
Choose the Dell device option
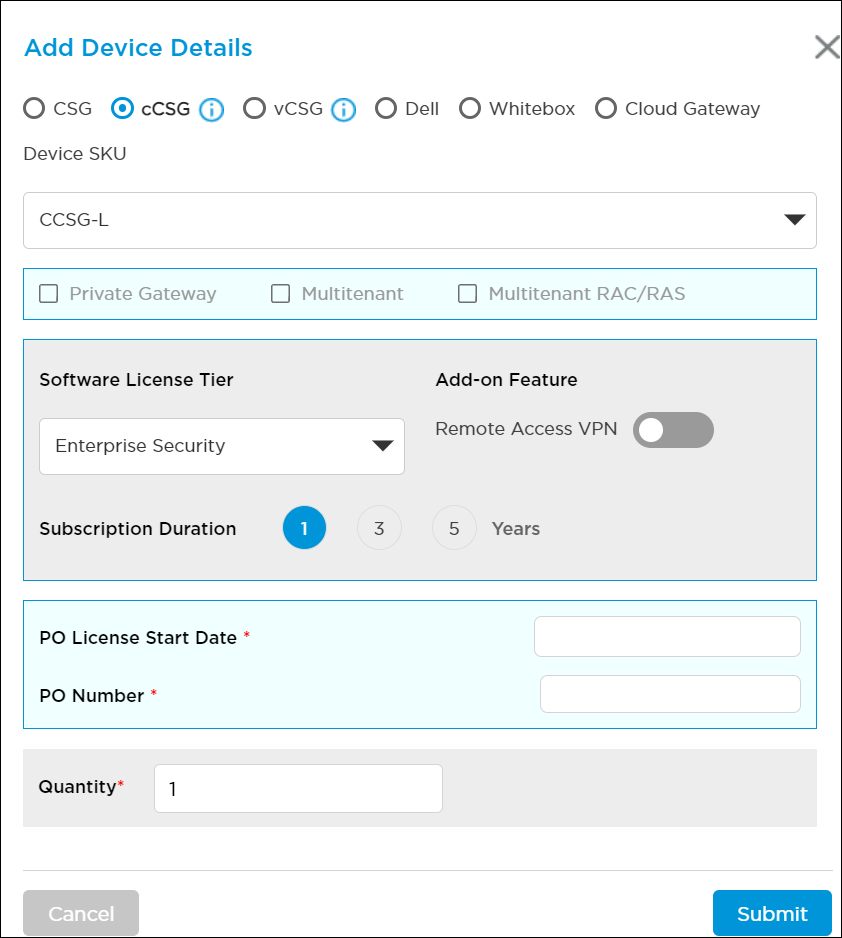[386, 109]
